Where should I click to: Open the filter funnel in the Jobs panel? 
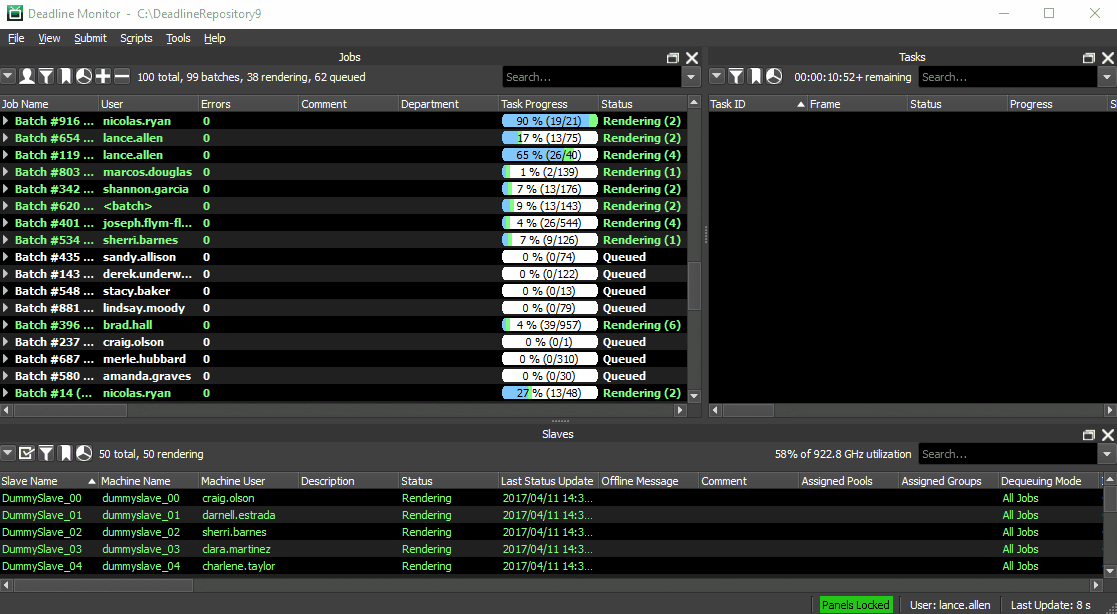[46, 76]
